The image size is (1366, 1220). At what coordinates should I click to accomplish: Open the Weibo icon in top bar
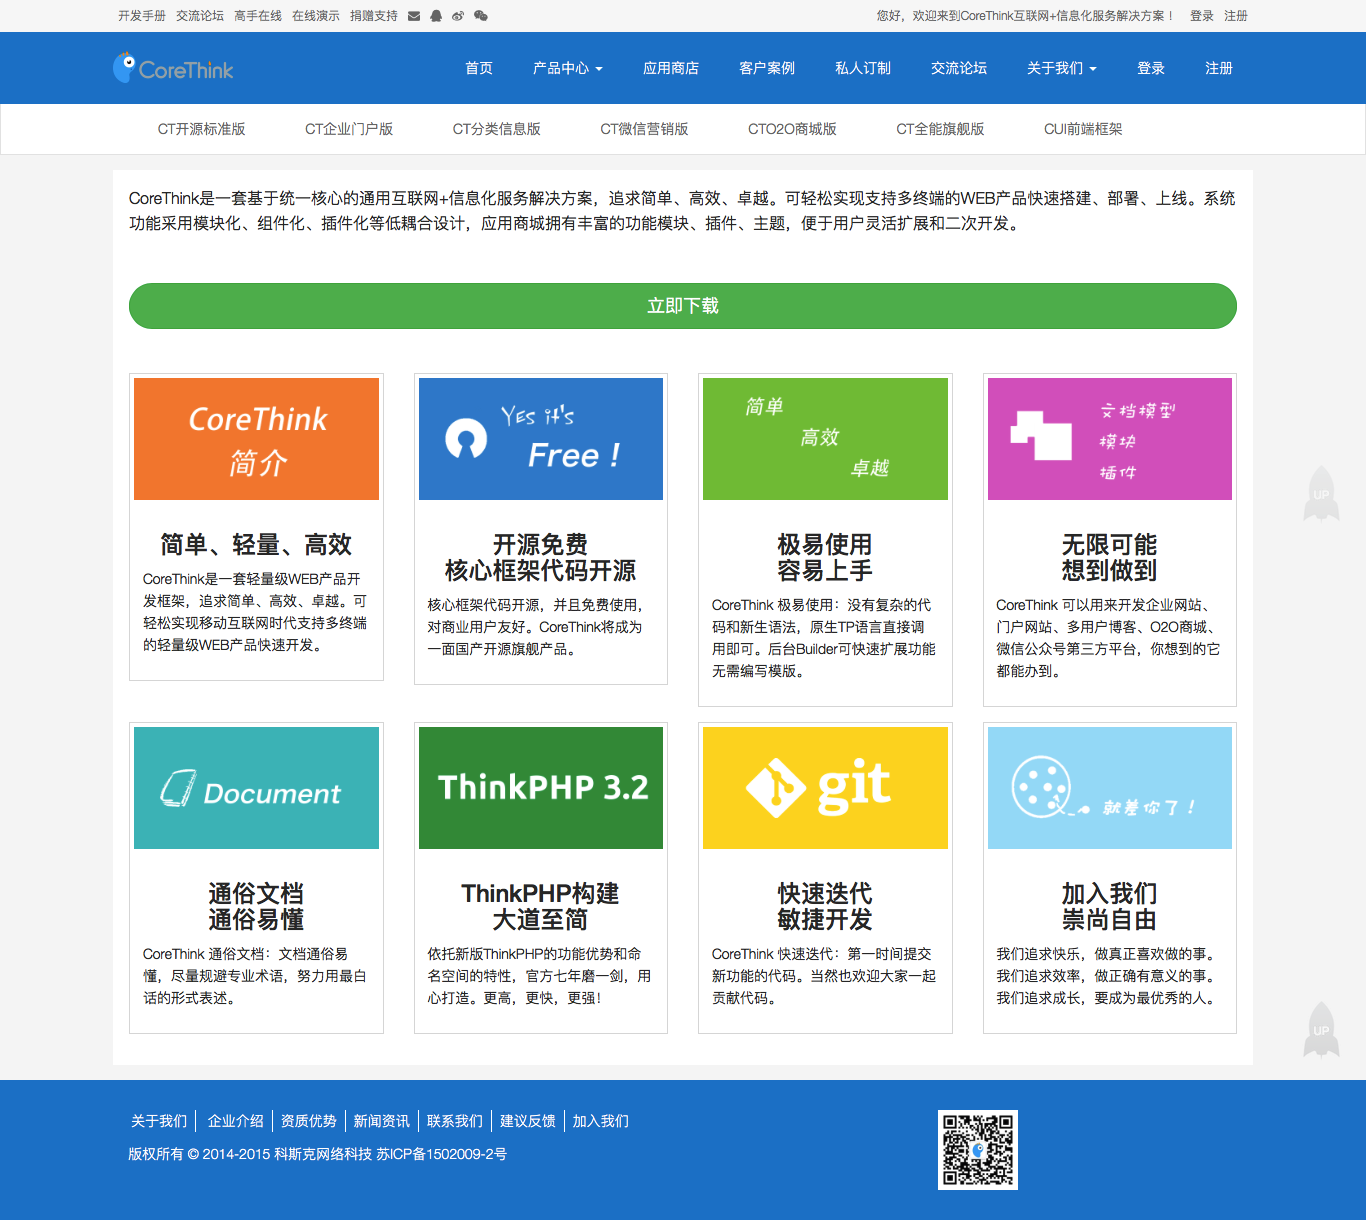pos(458,16)
